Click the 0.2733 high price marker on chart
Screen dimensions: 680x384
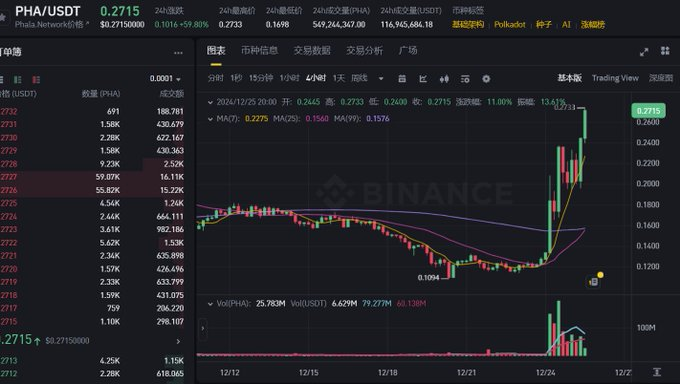565,107
